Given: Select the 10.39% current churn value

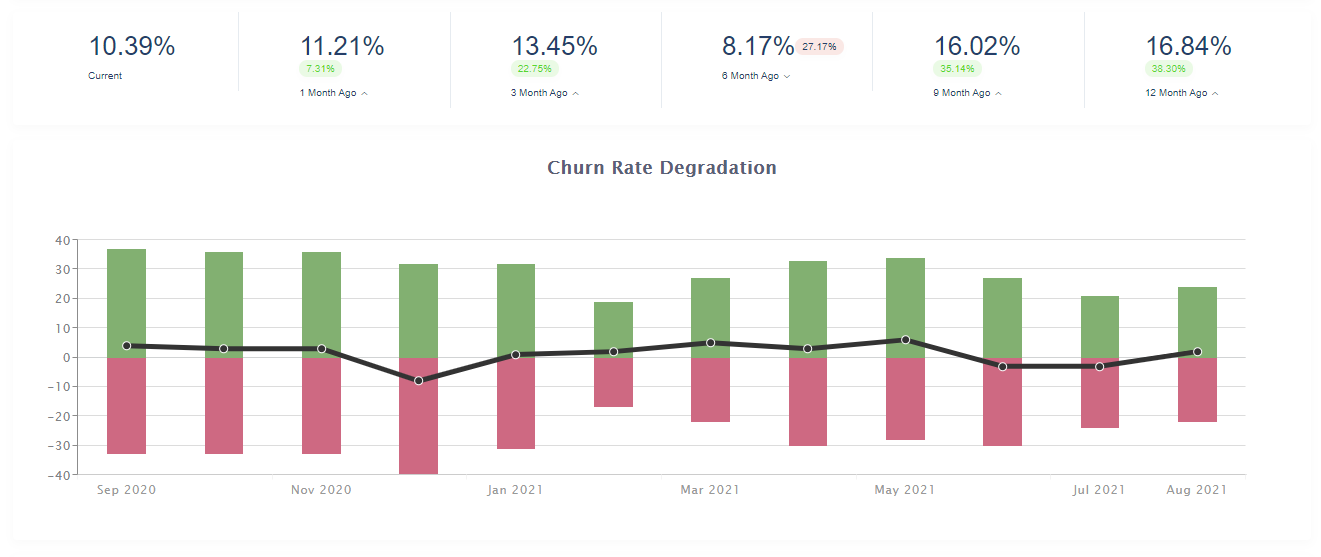Looking at the screenshot, I should (x=132, y=46).
